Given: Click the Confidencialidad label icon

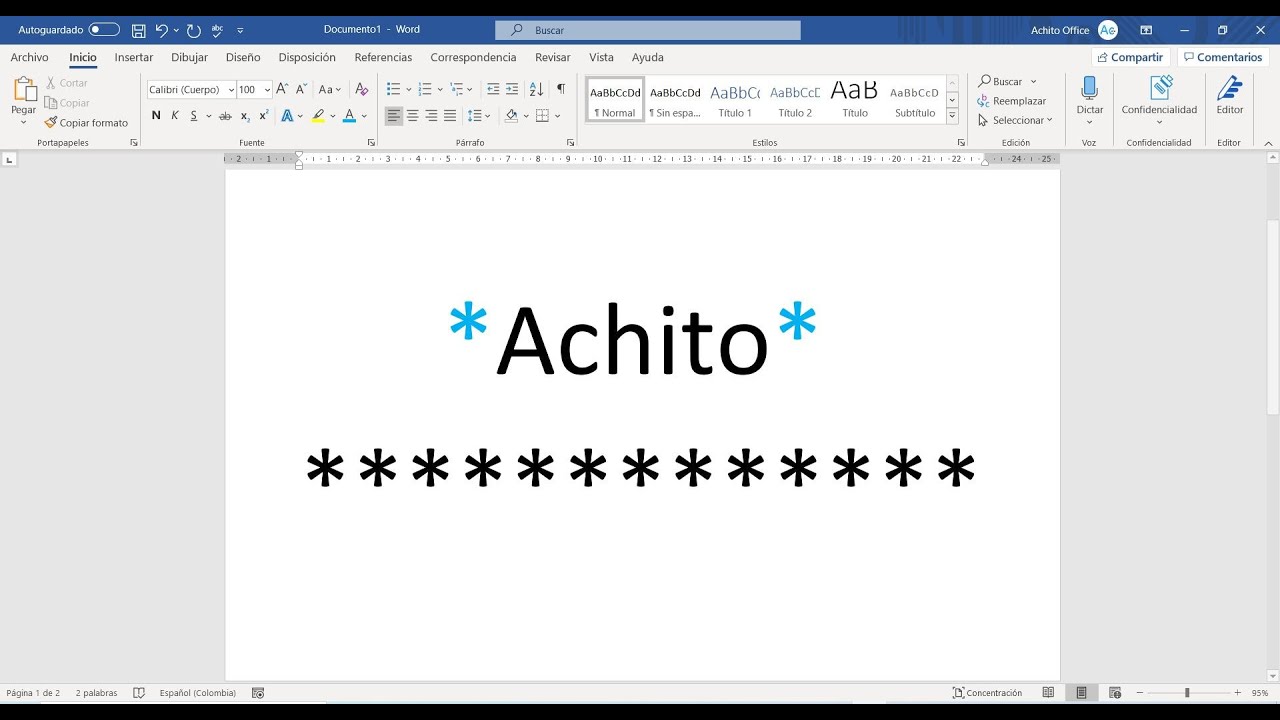Looking at the screenshot, I should coord(1160,87).
